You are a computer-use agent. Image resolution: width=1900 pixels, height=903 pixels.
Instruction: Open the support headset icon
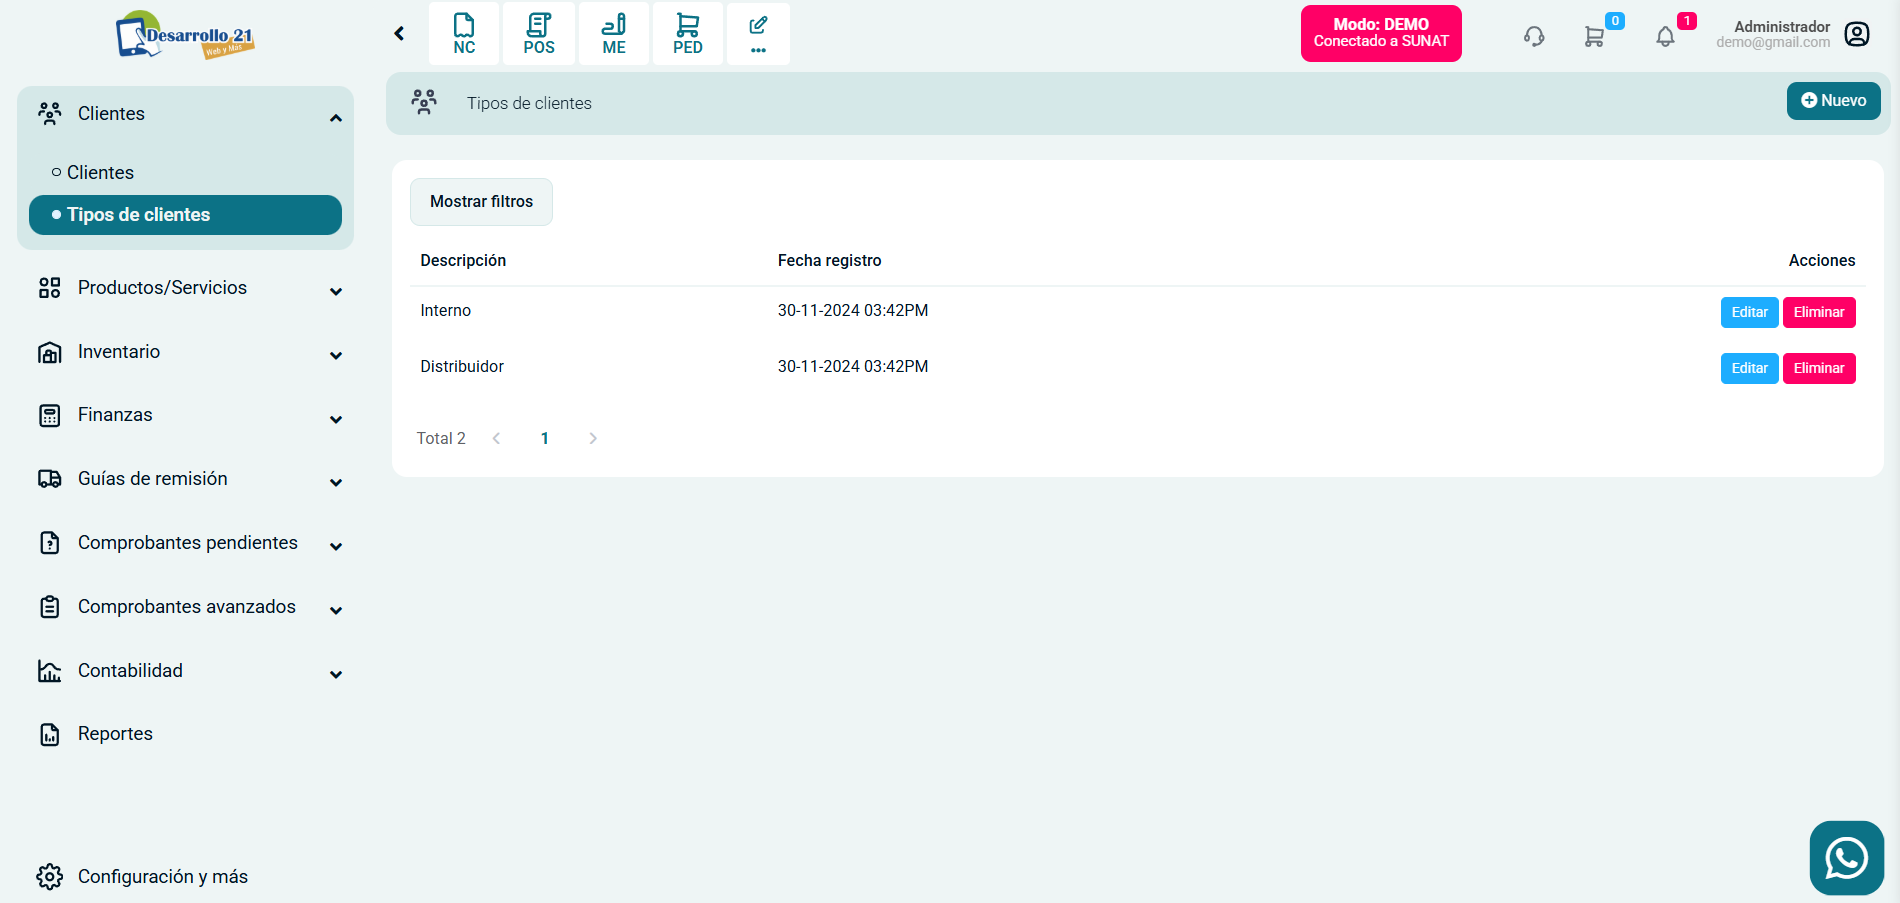[x=1534, y=37]
